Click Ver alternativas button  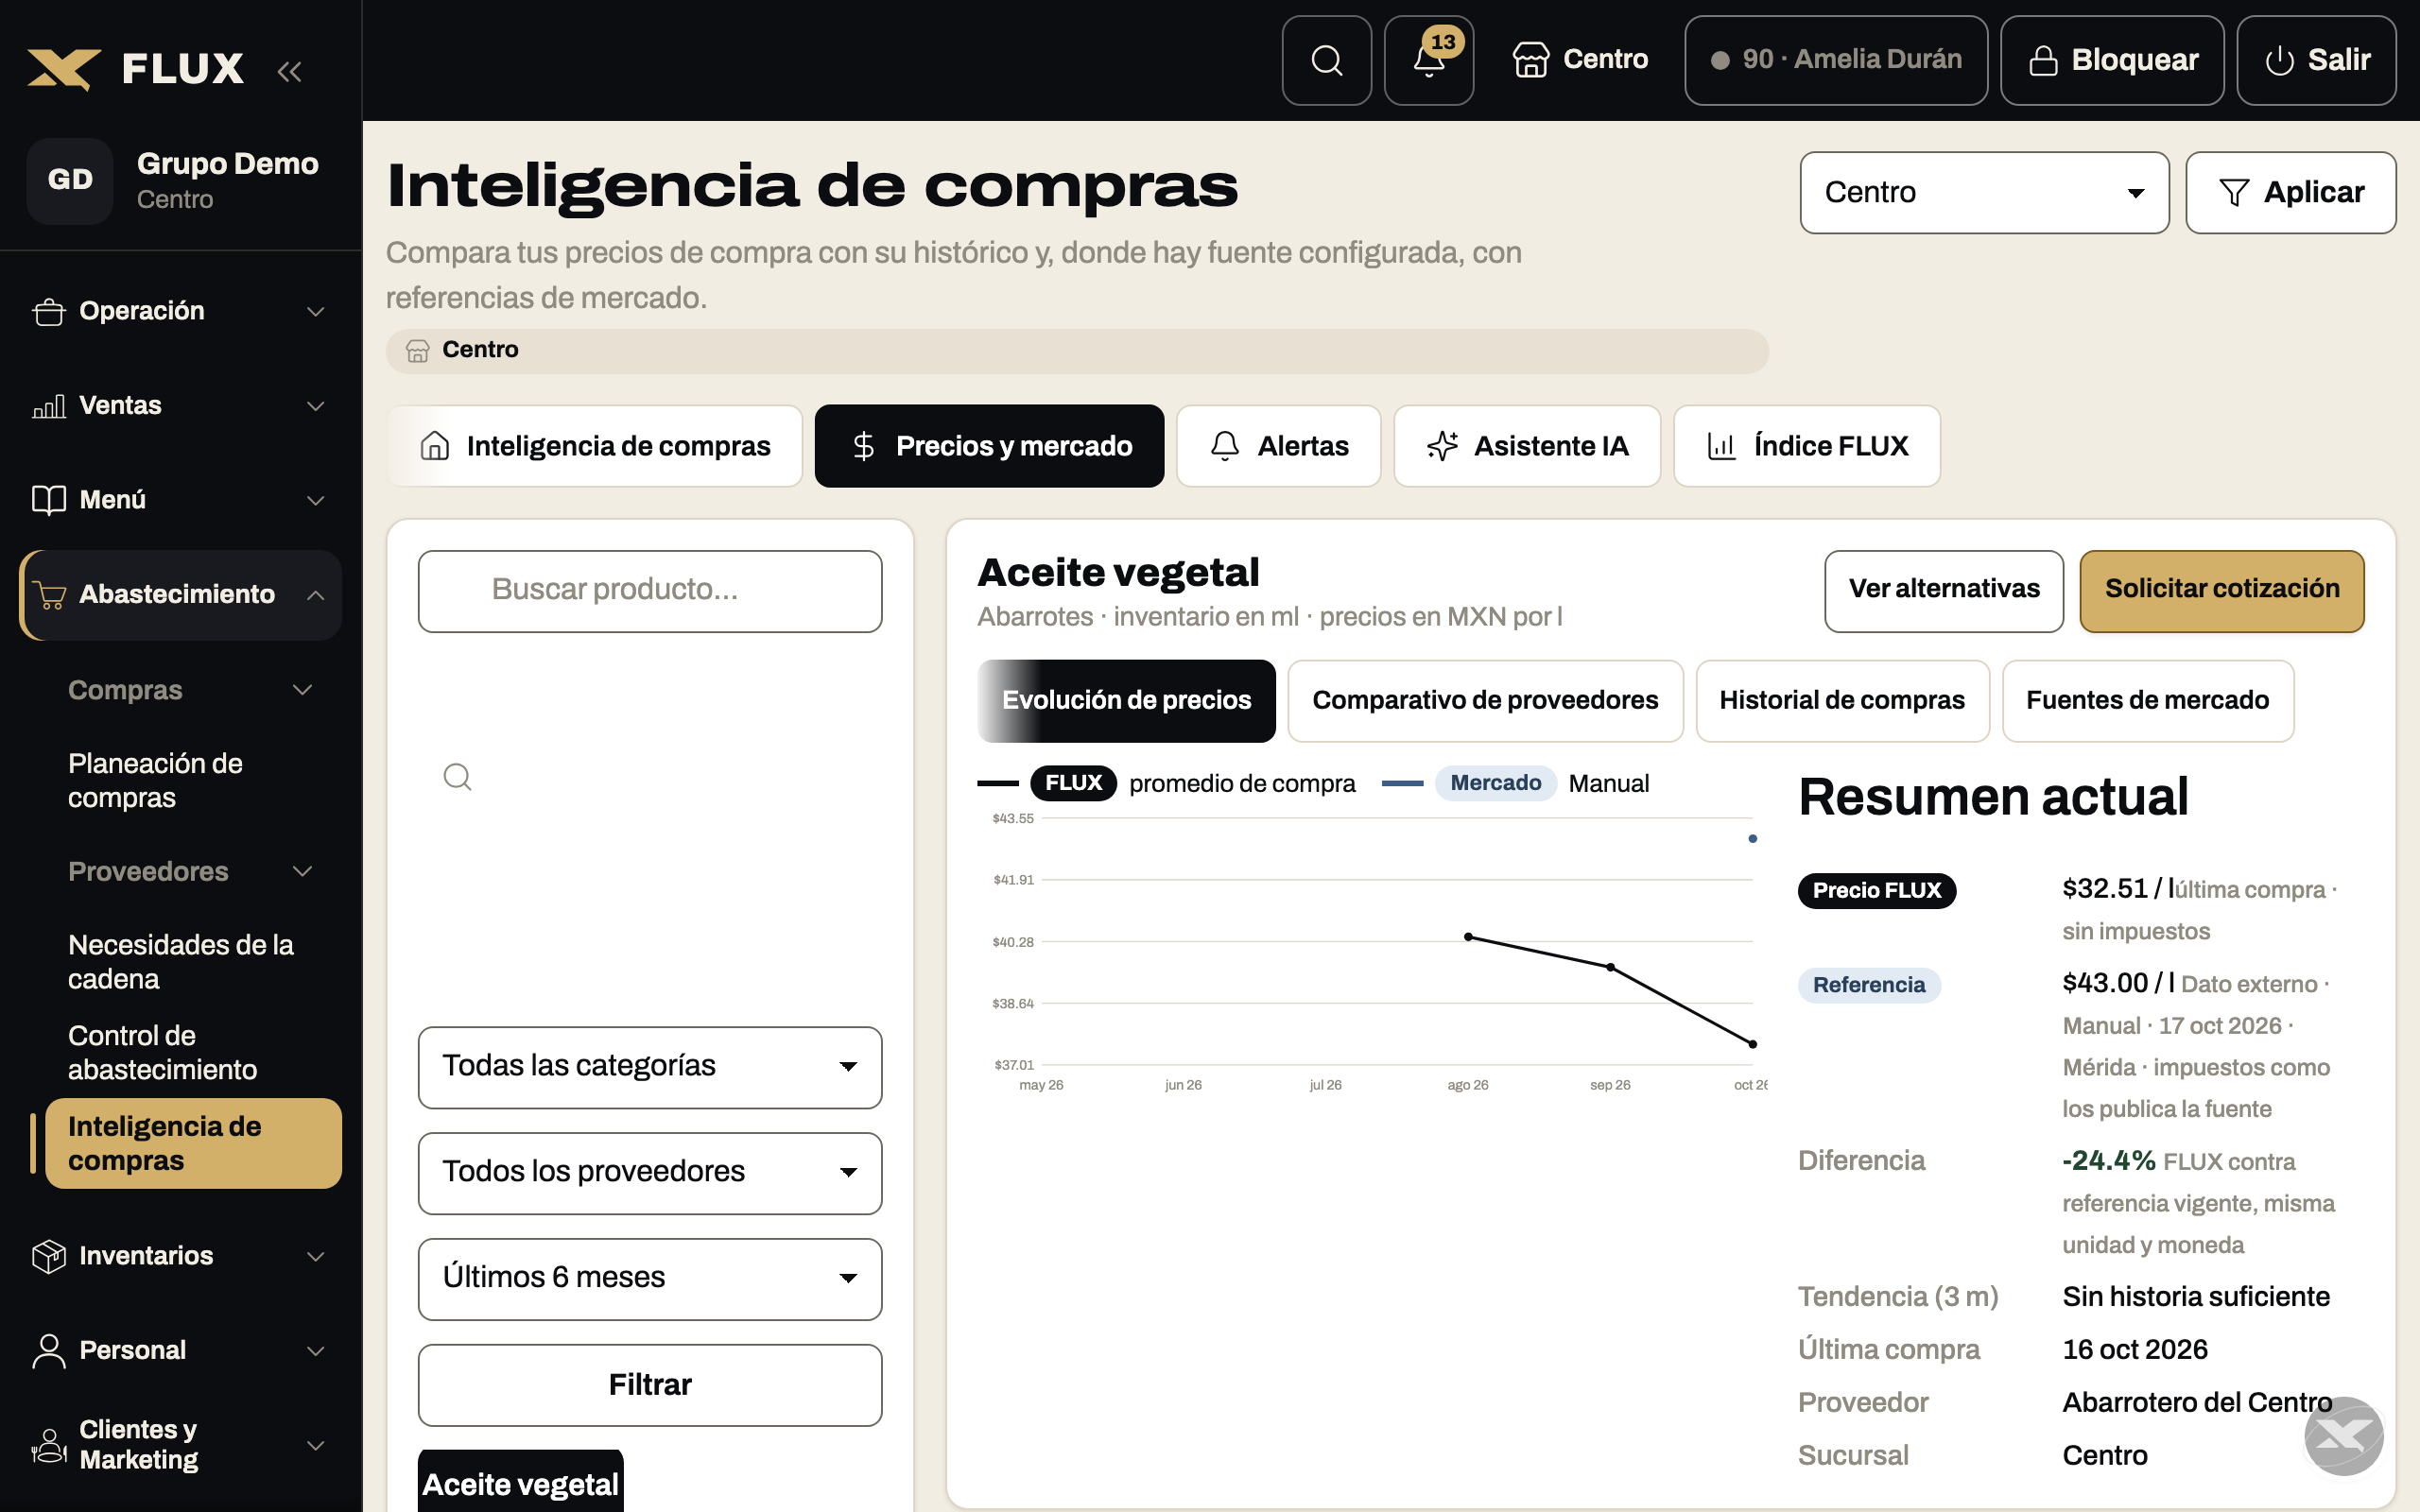pyautogui.click(x=1943, y=590)
